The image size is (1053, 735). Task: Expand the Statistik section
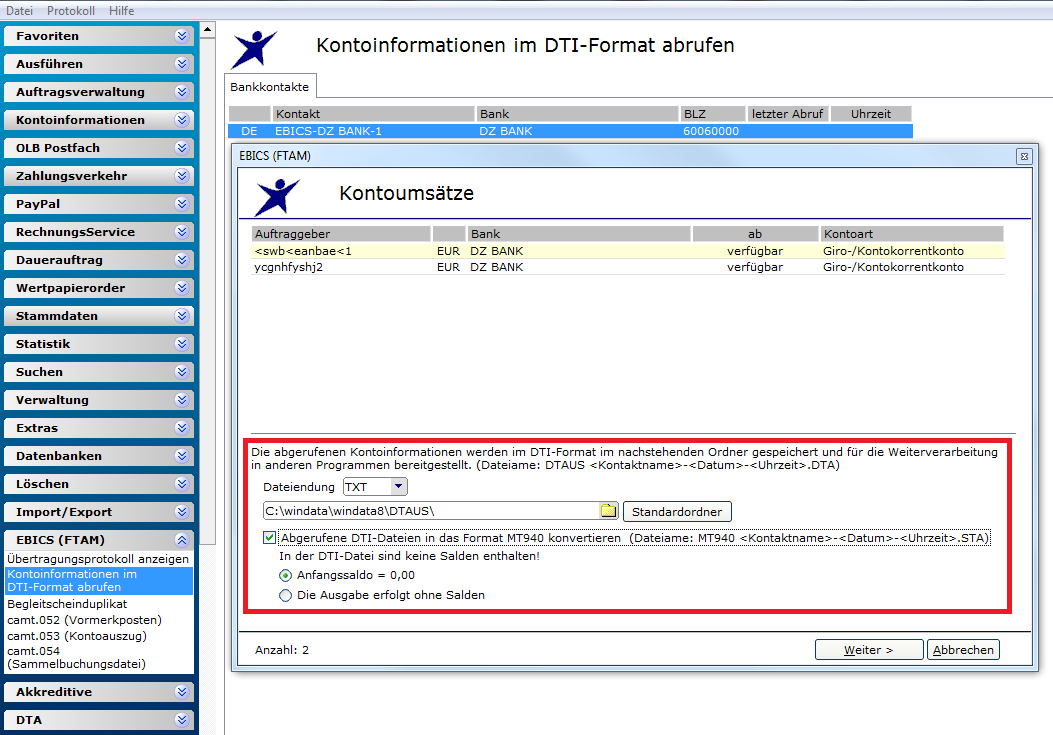click(x=99, y=344)
